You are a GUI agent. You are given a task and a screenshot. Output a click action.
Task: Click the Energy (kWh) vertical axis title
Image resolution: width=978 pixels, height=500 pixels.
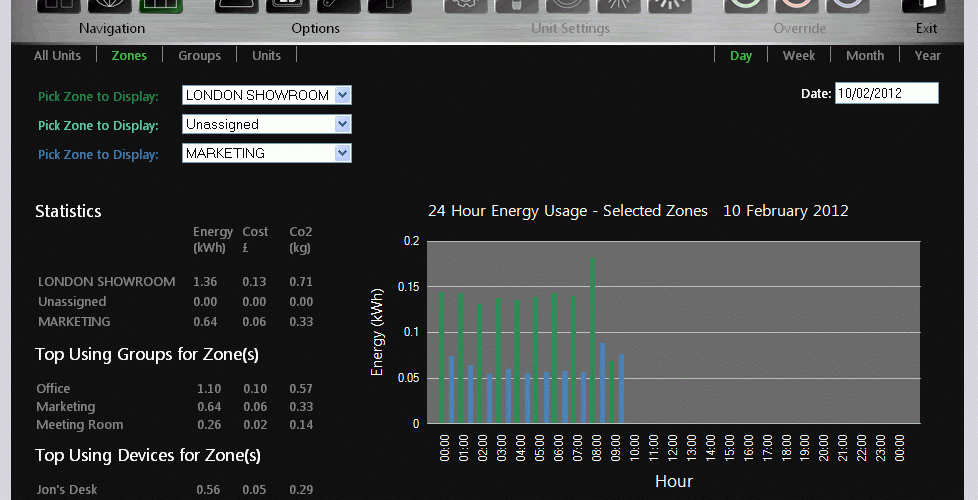[x=377, y=332]
